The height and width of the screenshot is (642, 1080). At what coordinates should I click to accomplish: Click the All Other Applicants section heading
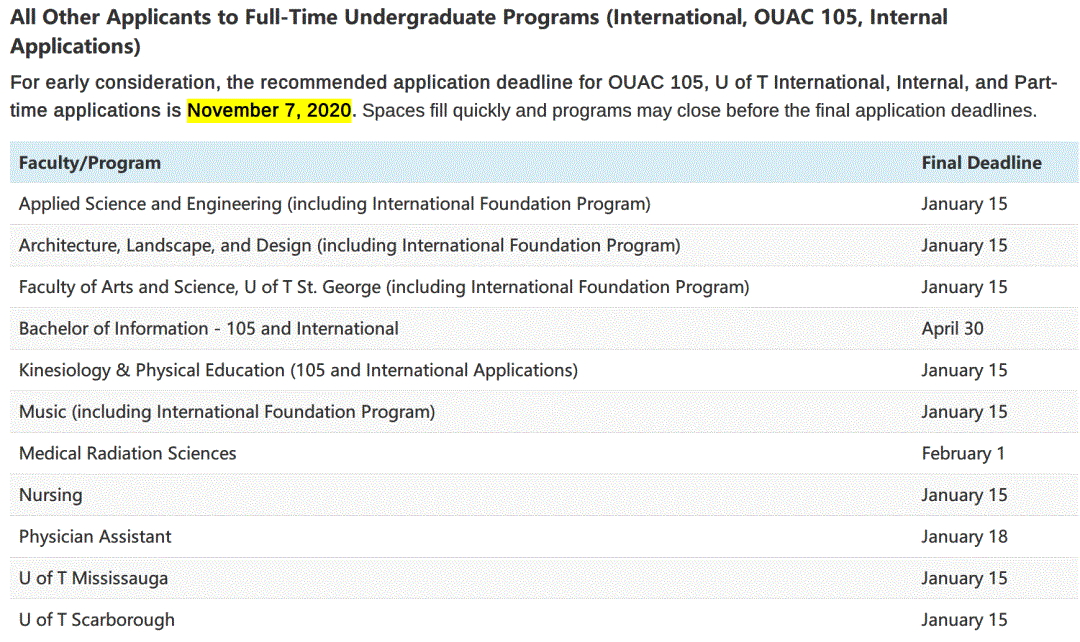click(x=479, y=31)
